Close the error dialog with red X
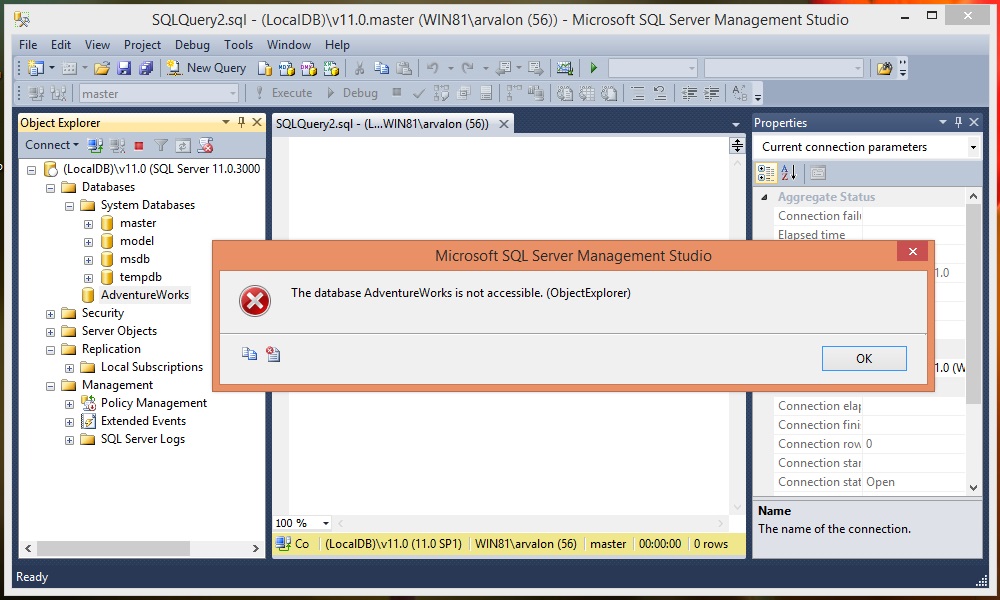The width and height of the screenshot is (1000, 600). tap(913, 251)
